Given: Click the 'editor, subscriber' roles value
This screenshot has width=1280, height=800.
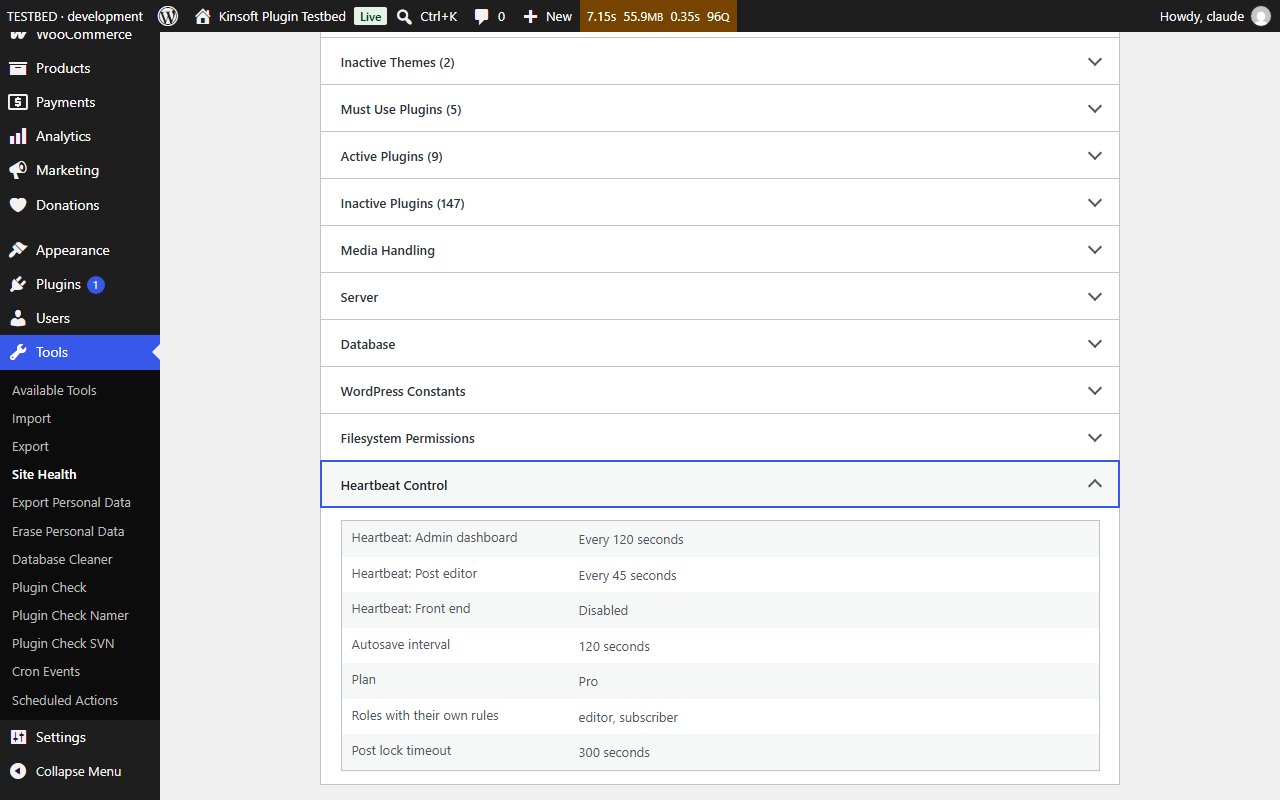Looking at the screenshot, I should [628, 717].
